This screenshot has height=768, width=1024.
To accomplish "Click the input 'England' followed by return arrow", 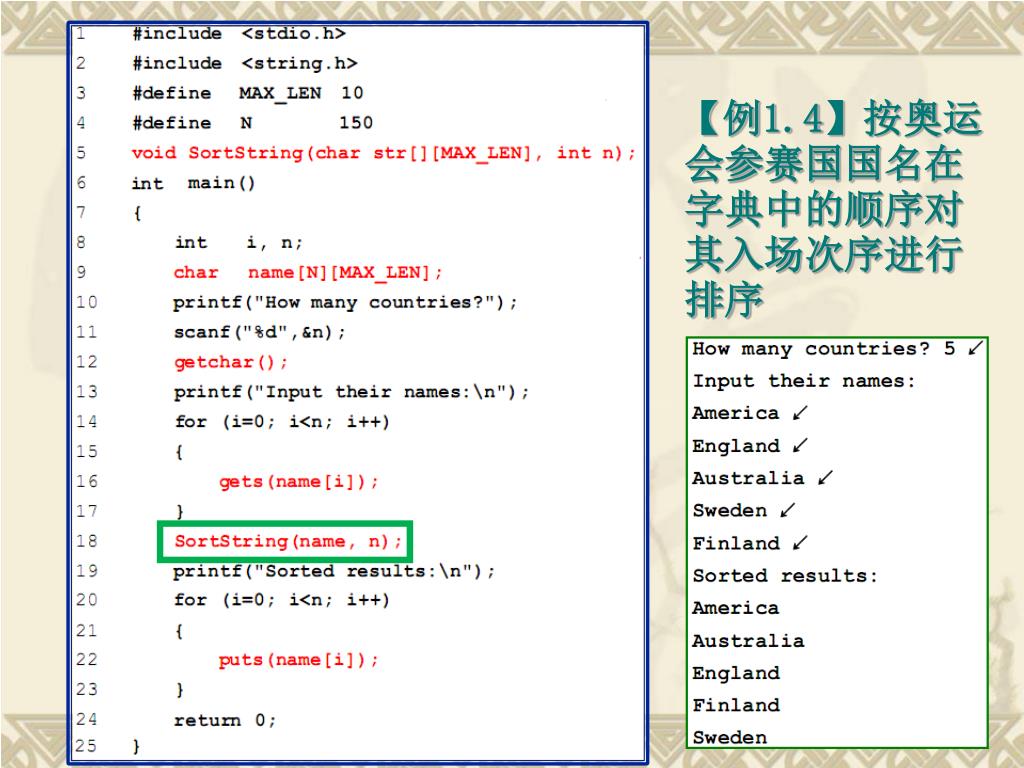I will pyautogui.click(x=750, y=446).
